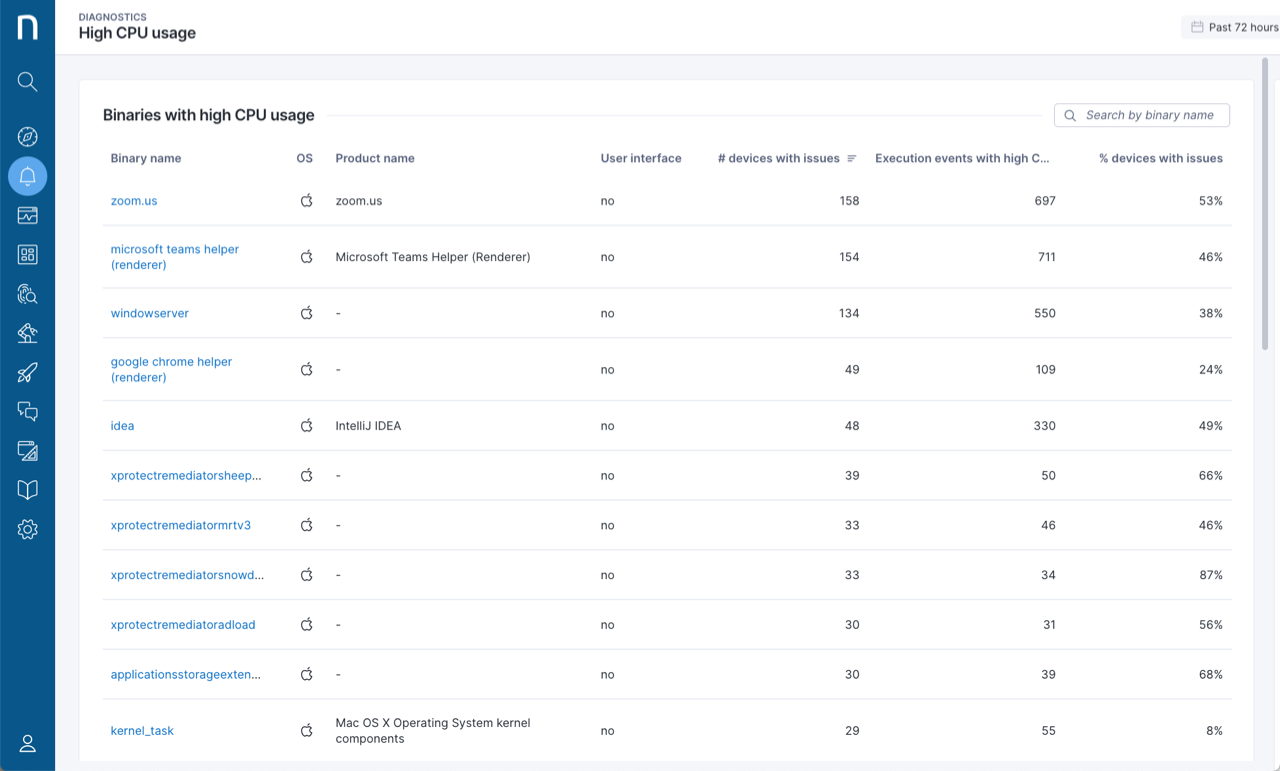Open the rocket launch icon in sidebar

click(27, 372)
